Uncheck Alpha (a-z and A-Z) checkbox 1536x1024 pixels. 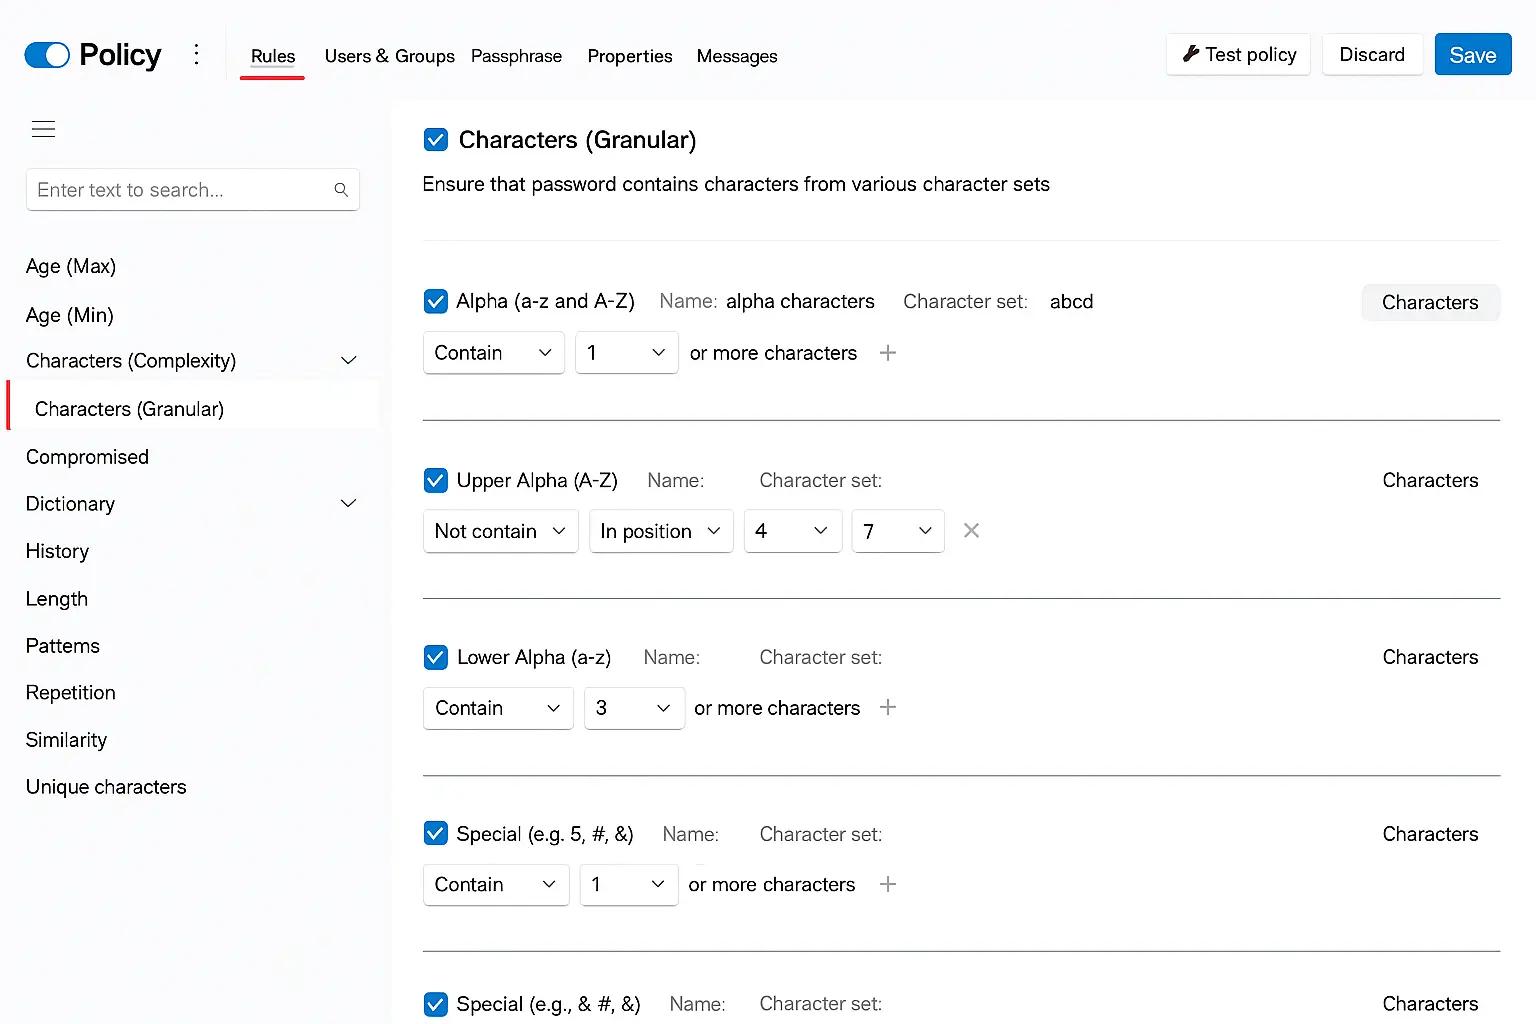(436, 301)
